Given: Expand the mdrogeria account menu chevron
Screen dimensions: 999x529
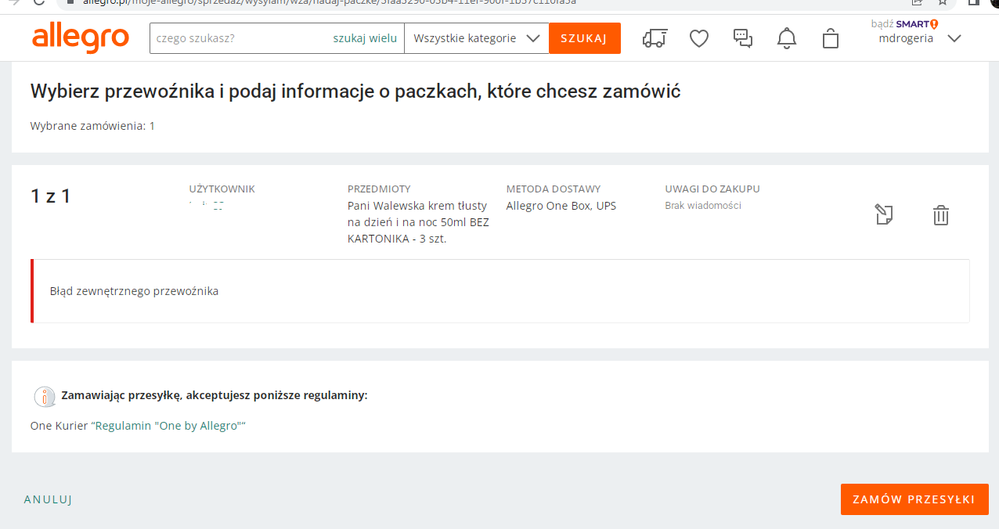Looking at the screenshot, I should (x=954, y=39).
